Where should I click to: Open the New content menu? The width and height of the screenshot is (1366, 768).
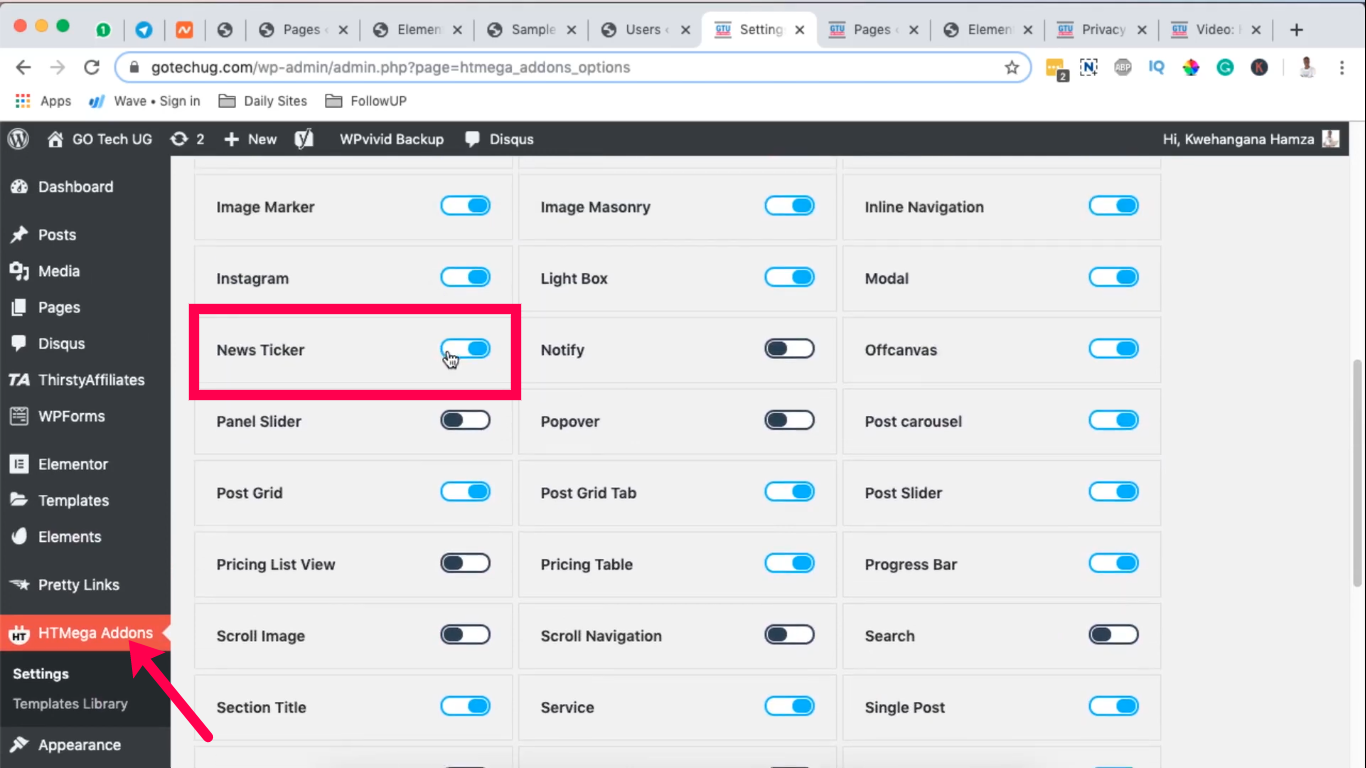click(x=250, y=139)
